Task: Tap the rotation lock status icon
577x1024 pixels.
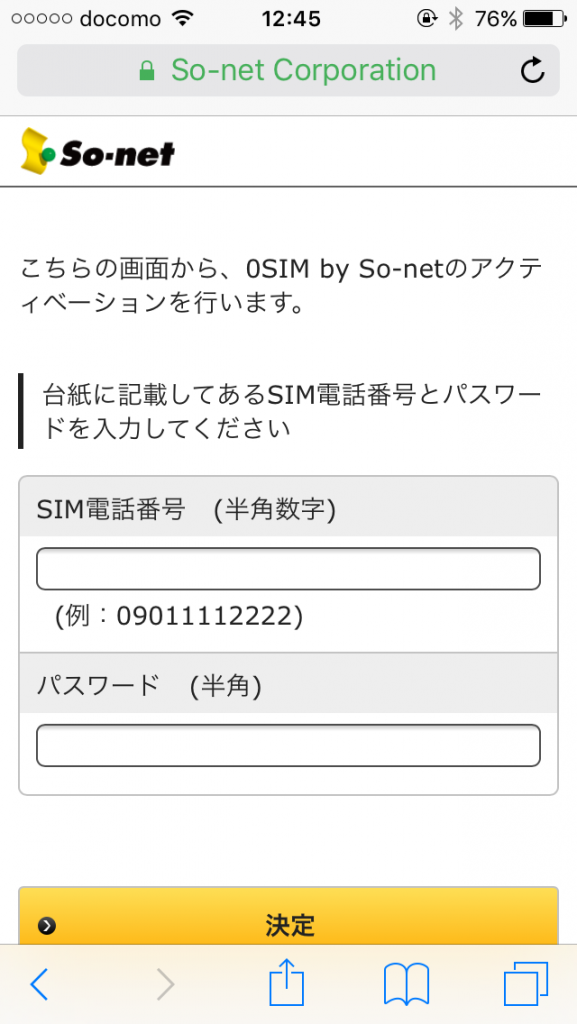Action: tap(427, 19)
